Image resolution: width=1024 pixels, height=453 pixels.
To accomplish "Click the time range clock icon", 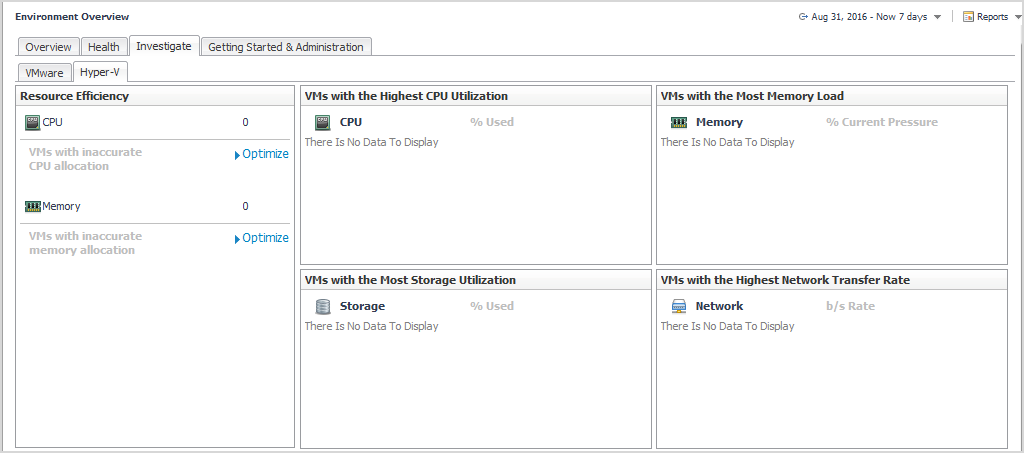I will click(803, 17).
